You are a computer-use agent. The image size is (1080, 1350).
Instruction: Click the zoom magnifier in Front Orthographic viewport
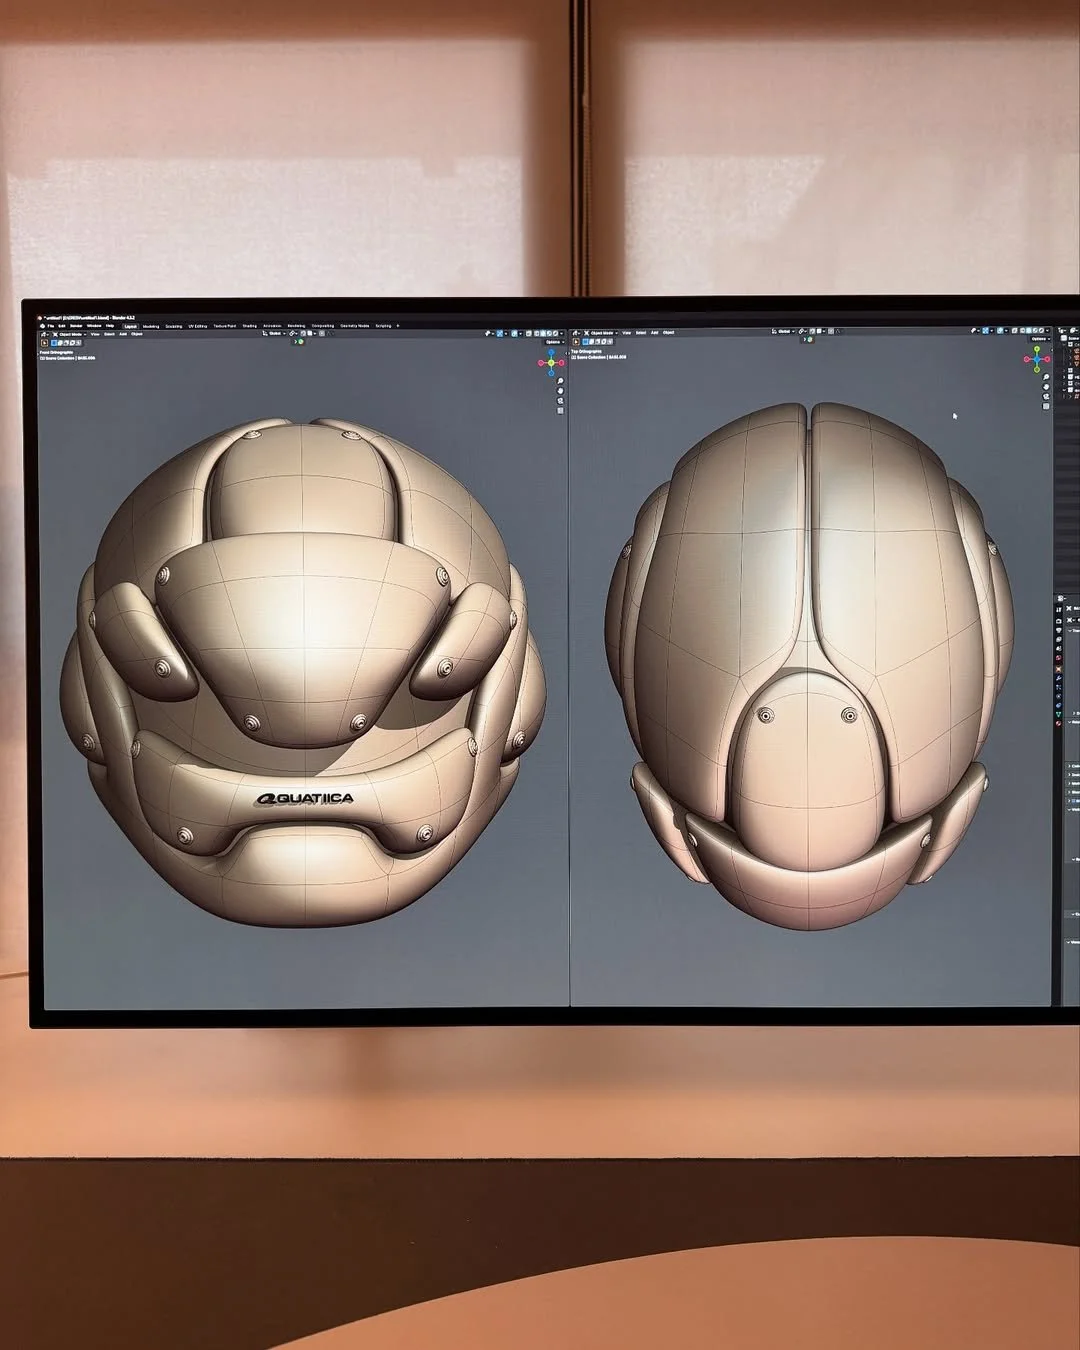click(x=560, y=381)
